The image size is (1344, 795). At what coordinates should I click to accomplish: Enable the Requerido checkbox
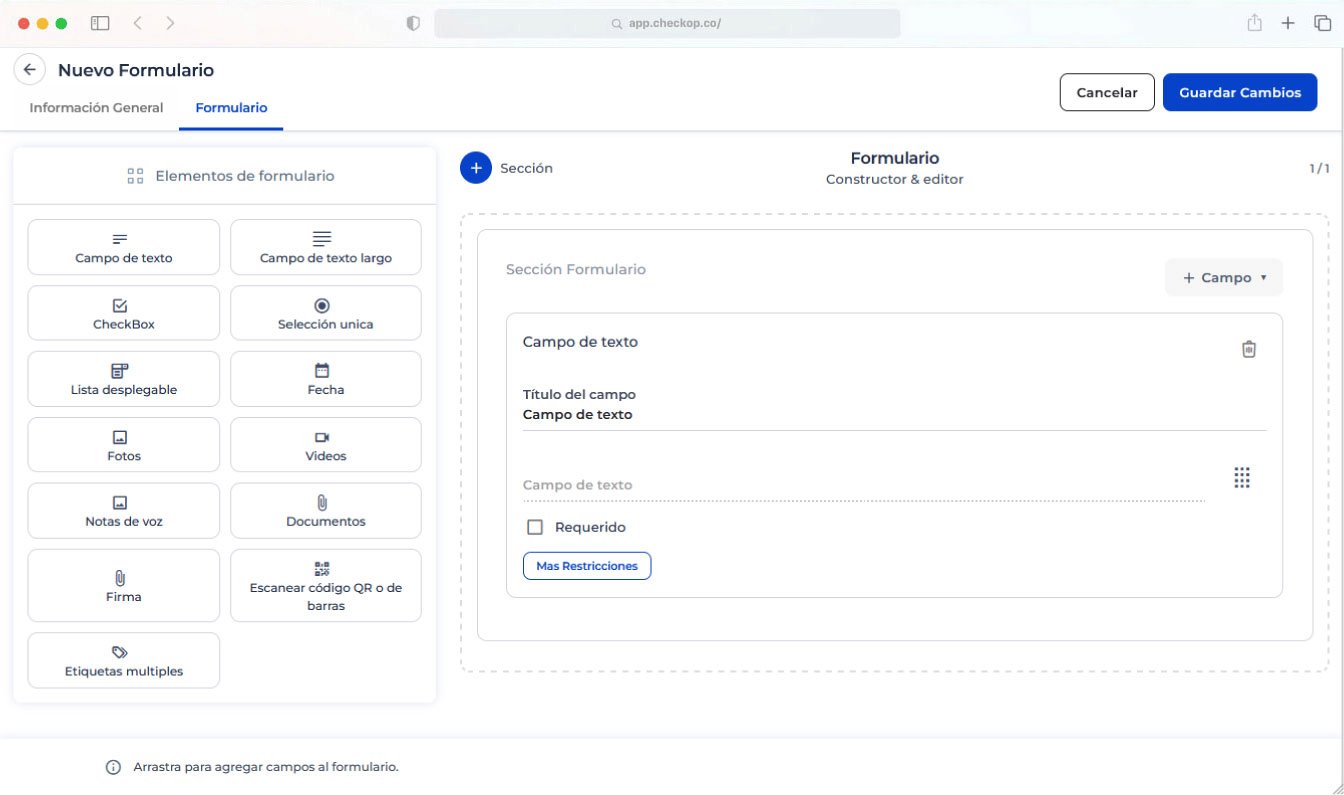point(535,526)
